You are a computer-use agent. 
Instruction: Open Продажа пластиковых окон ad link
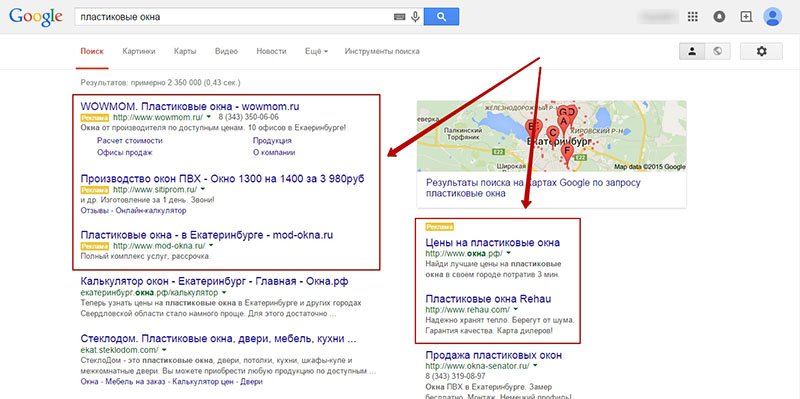coord(494,355)
